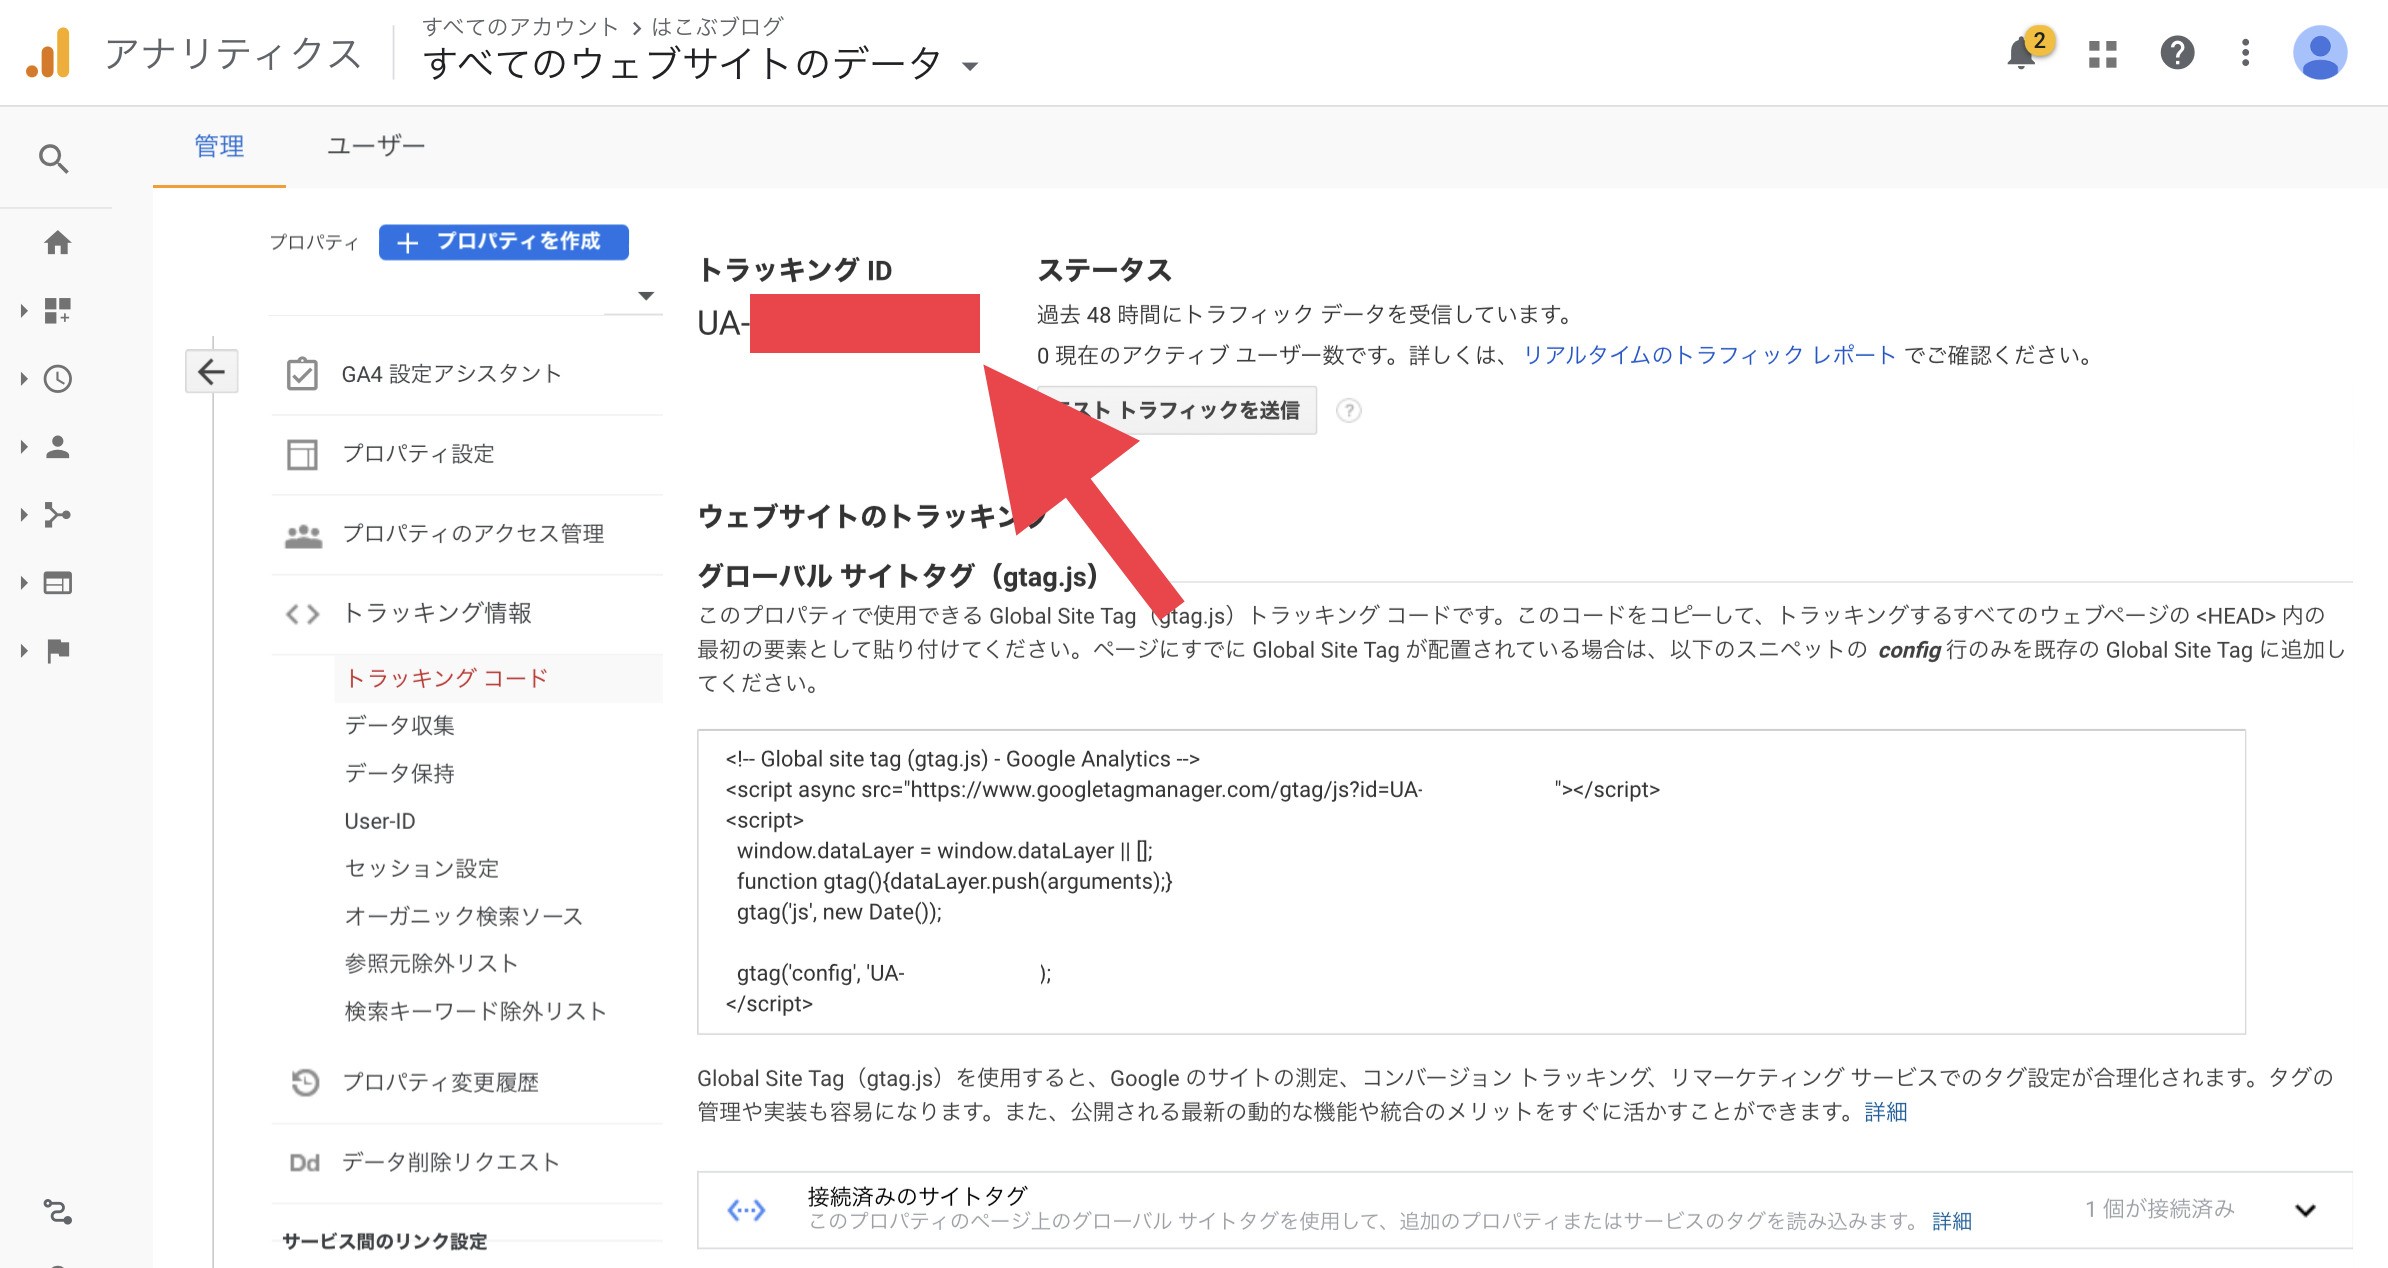This screenshot has width=2388, height=1268.
Task: Expand the Acquisition section arrow
Action: (x=24, y=515)
